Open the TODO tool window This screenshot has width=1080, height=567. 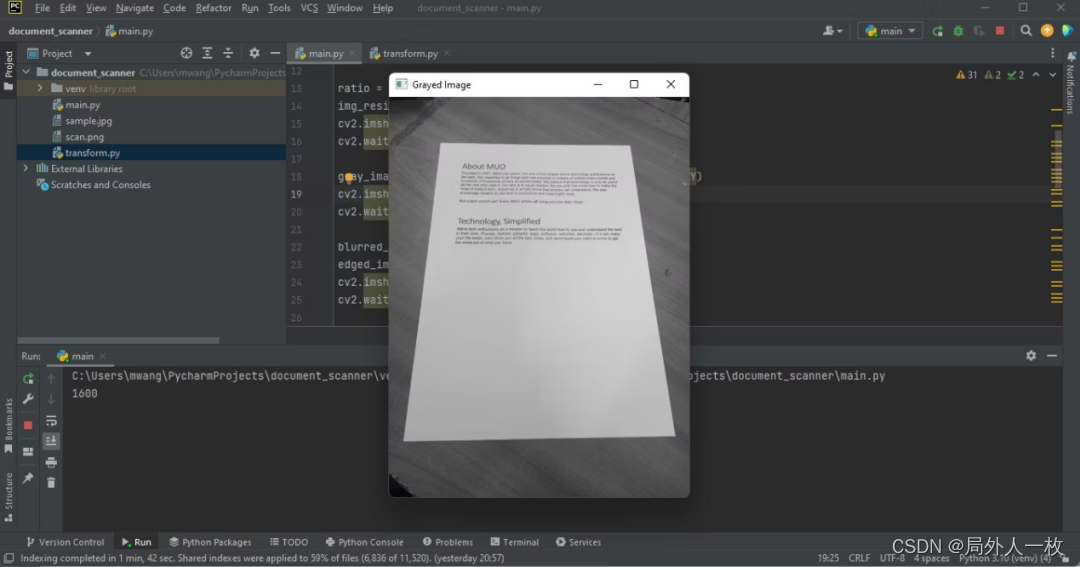click(289, 542)
